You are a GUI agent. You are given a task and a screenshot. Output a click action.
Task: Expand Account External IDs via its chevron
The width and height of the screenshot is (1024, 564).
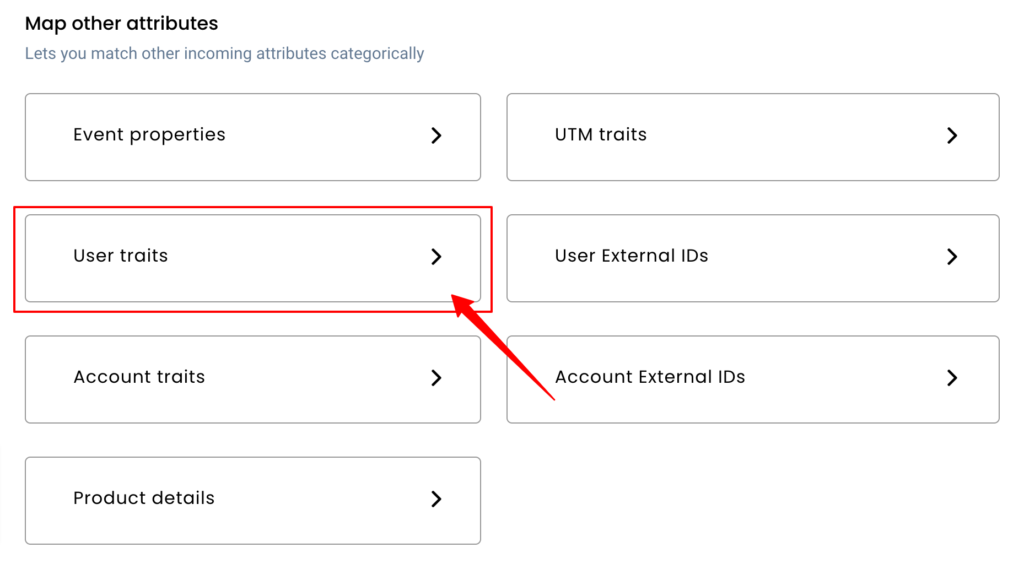coord(952,378)
